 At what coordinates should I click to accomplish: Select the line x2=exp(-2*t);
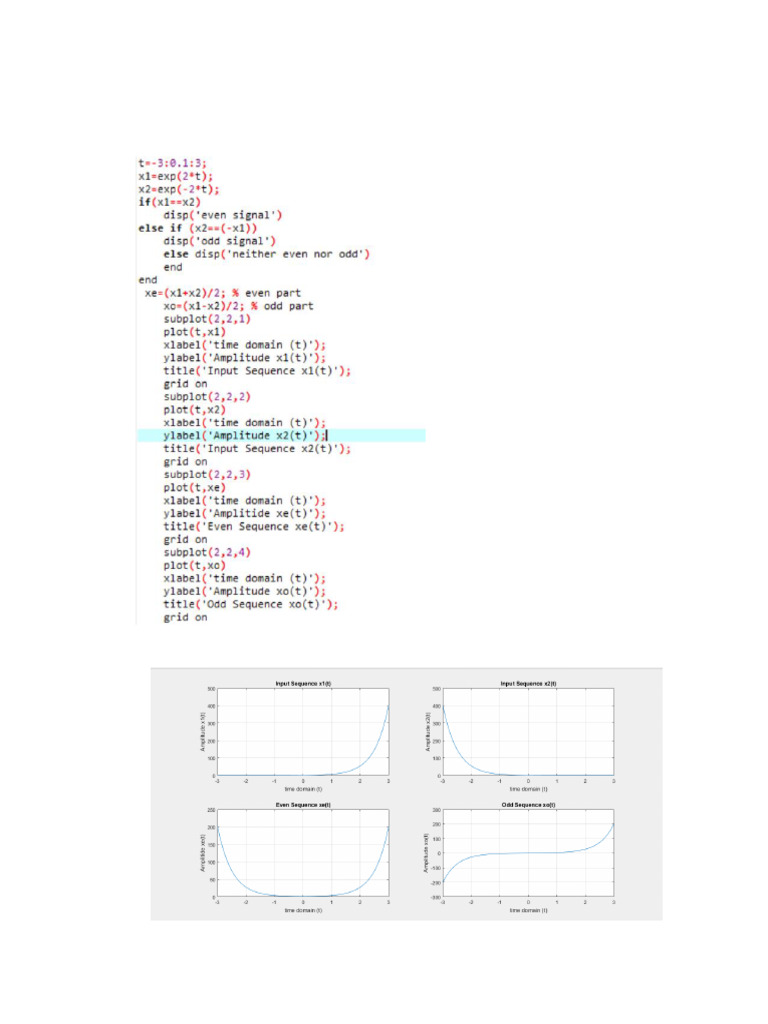(178, 189)
